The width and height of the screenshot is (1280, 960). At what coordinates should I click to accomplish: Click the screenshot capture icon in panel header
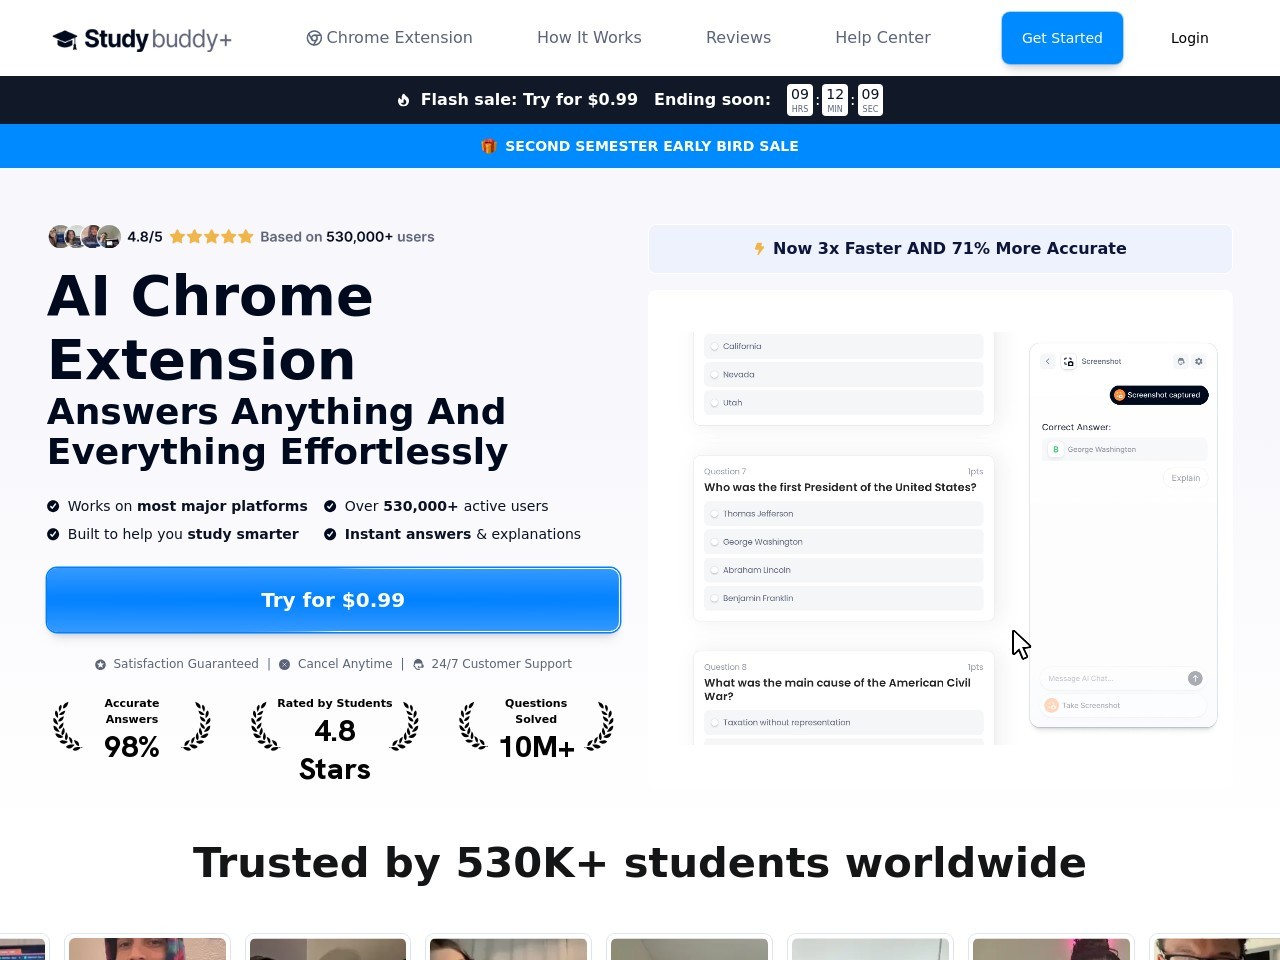tap(1069, 362)
